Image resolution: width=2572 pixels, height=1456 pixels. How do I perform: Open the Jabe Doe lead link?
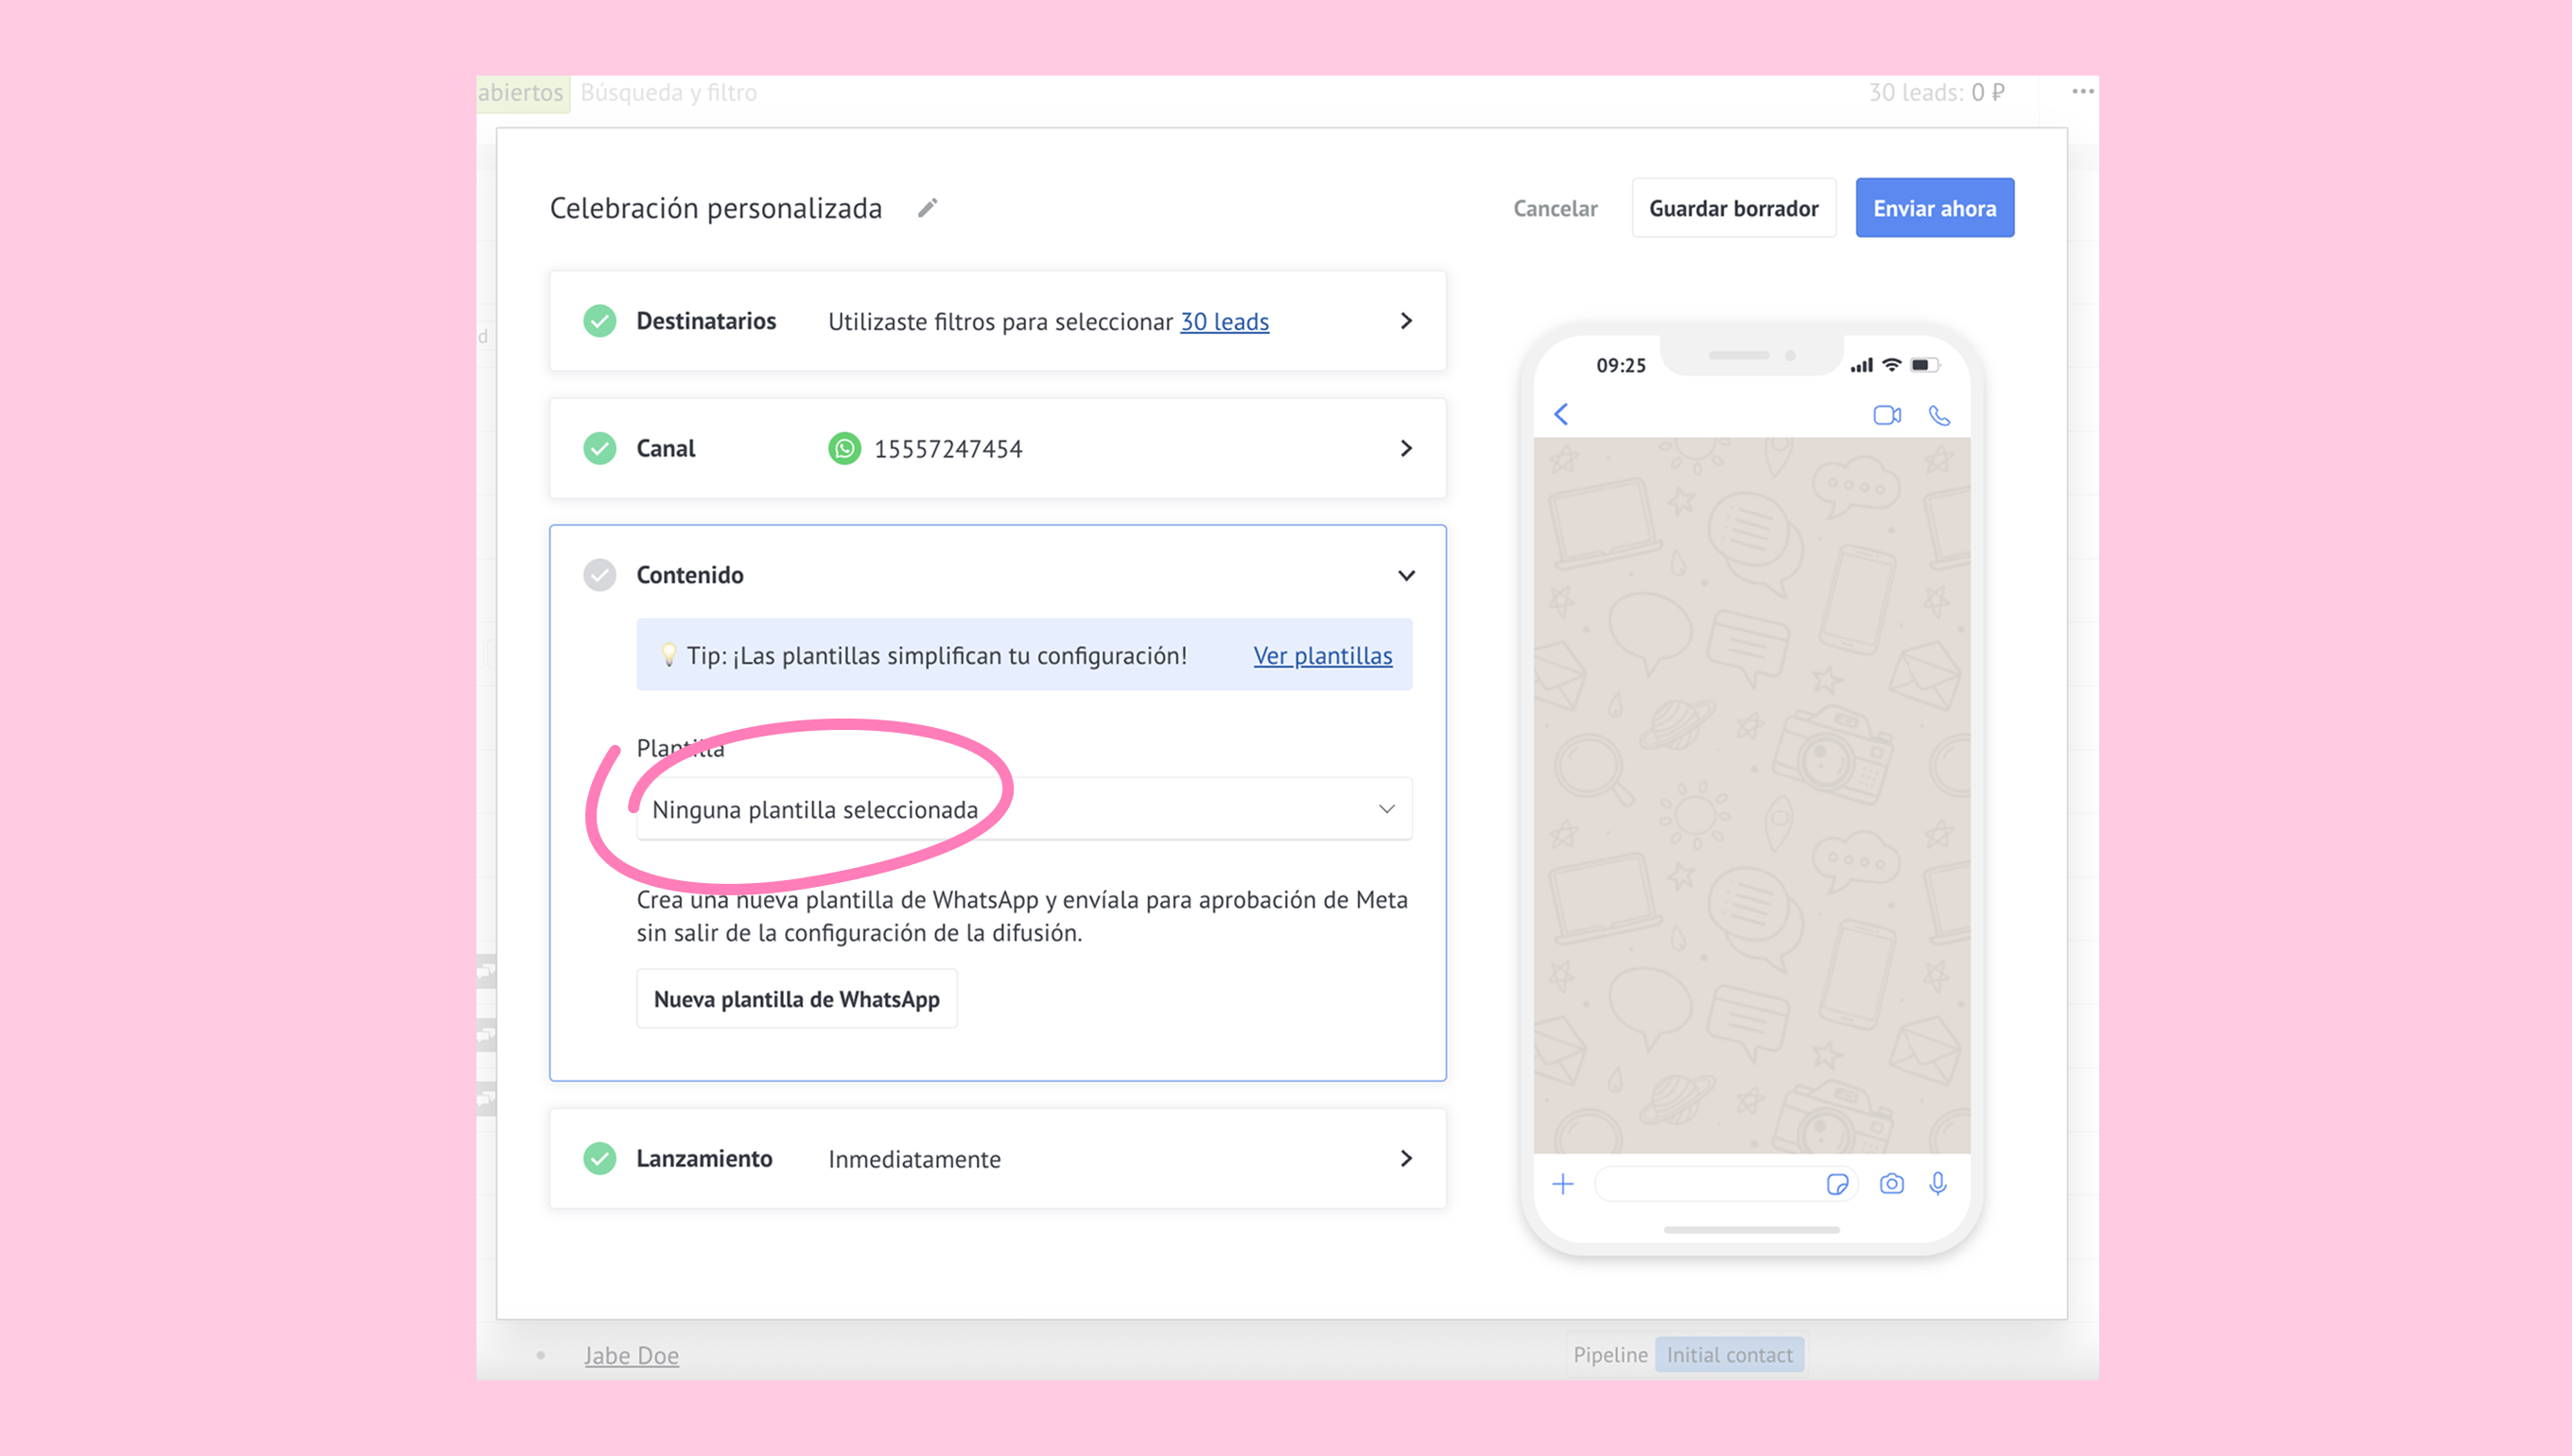[631, 1355]
